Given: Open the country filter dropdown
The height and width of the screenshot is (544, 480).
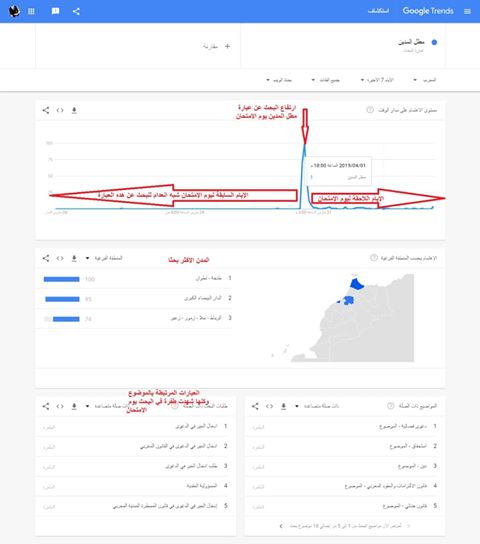Looking at the screenshot, I should 425,80.
